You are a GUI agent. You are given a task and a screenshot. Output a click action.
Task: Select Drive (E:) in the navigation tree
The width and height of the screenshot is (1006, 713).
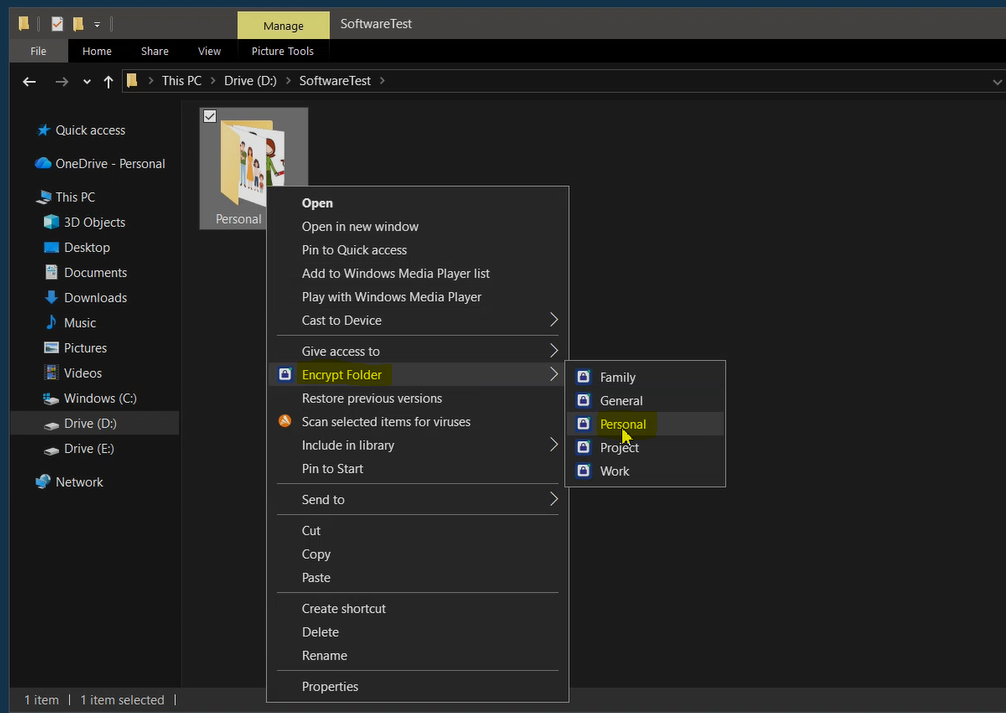[x=89, y=449]
